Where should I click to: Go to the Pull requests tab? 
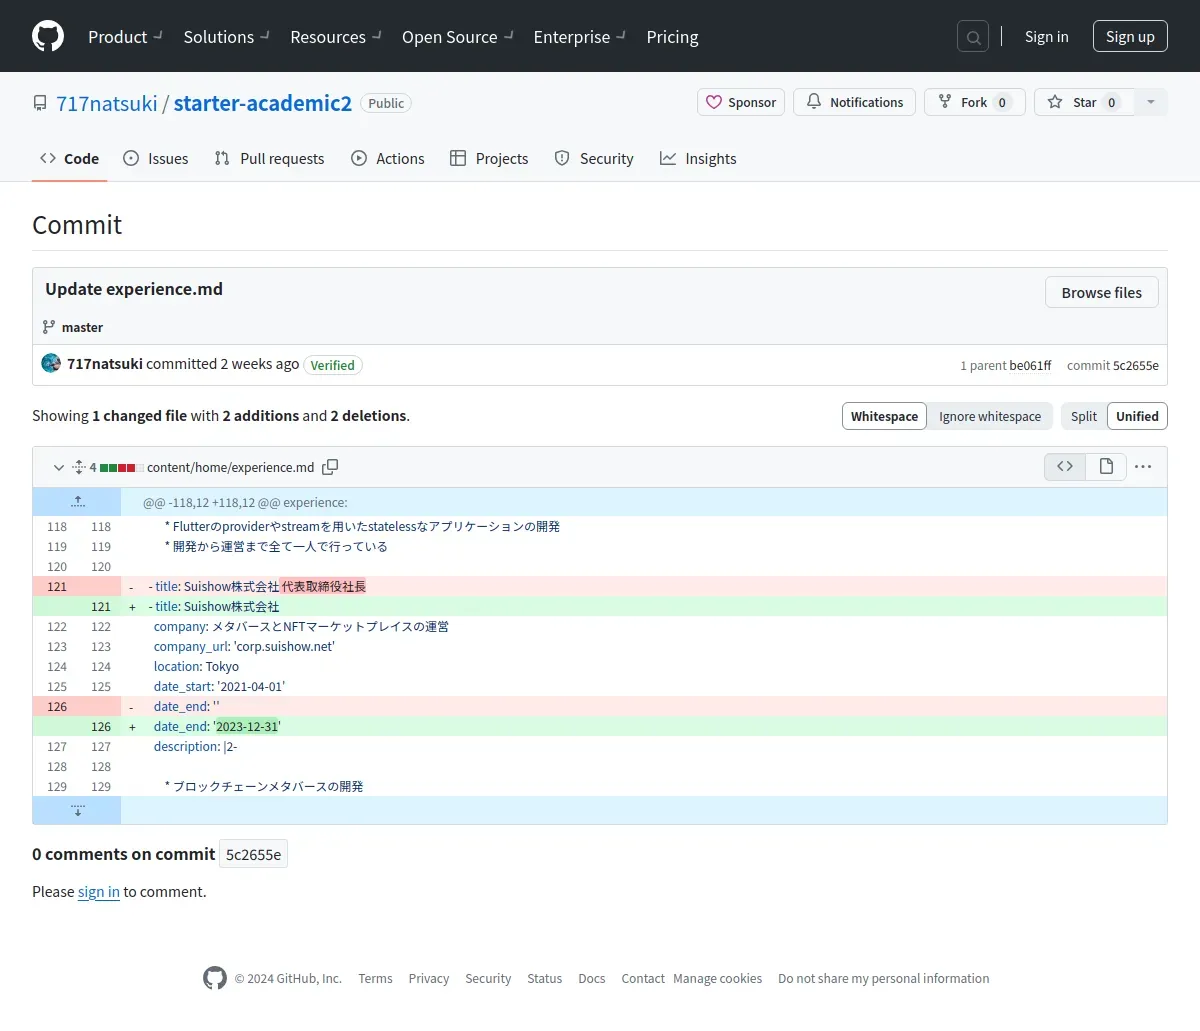click(270, 159)
